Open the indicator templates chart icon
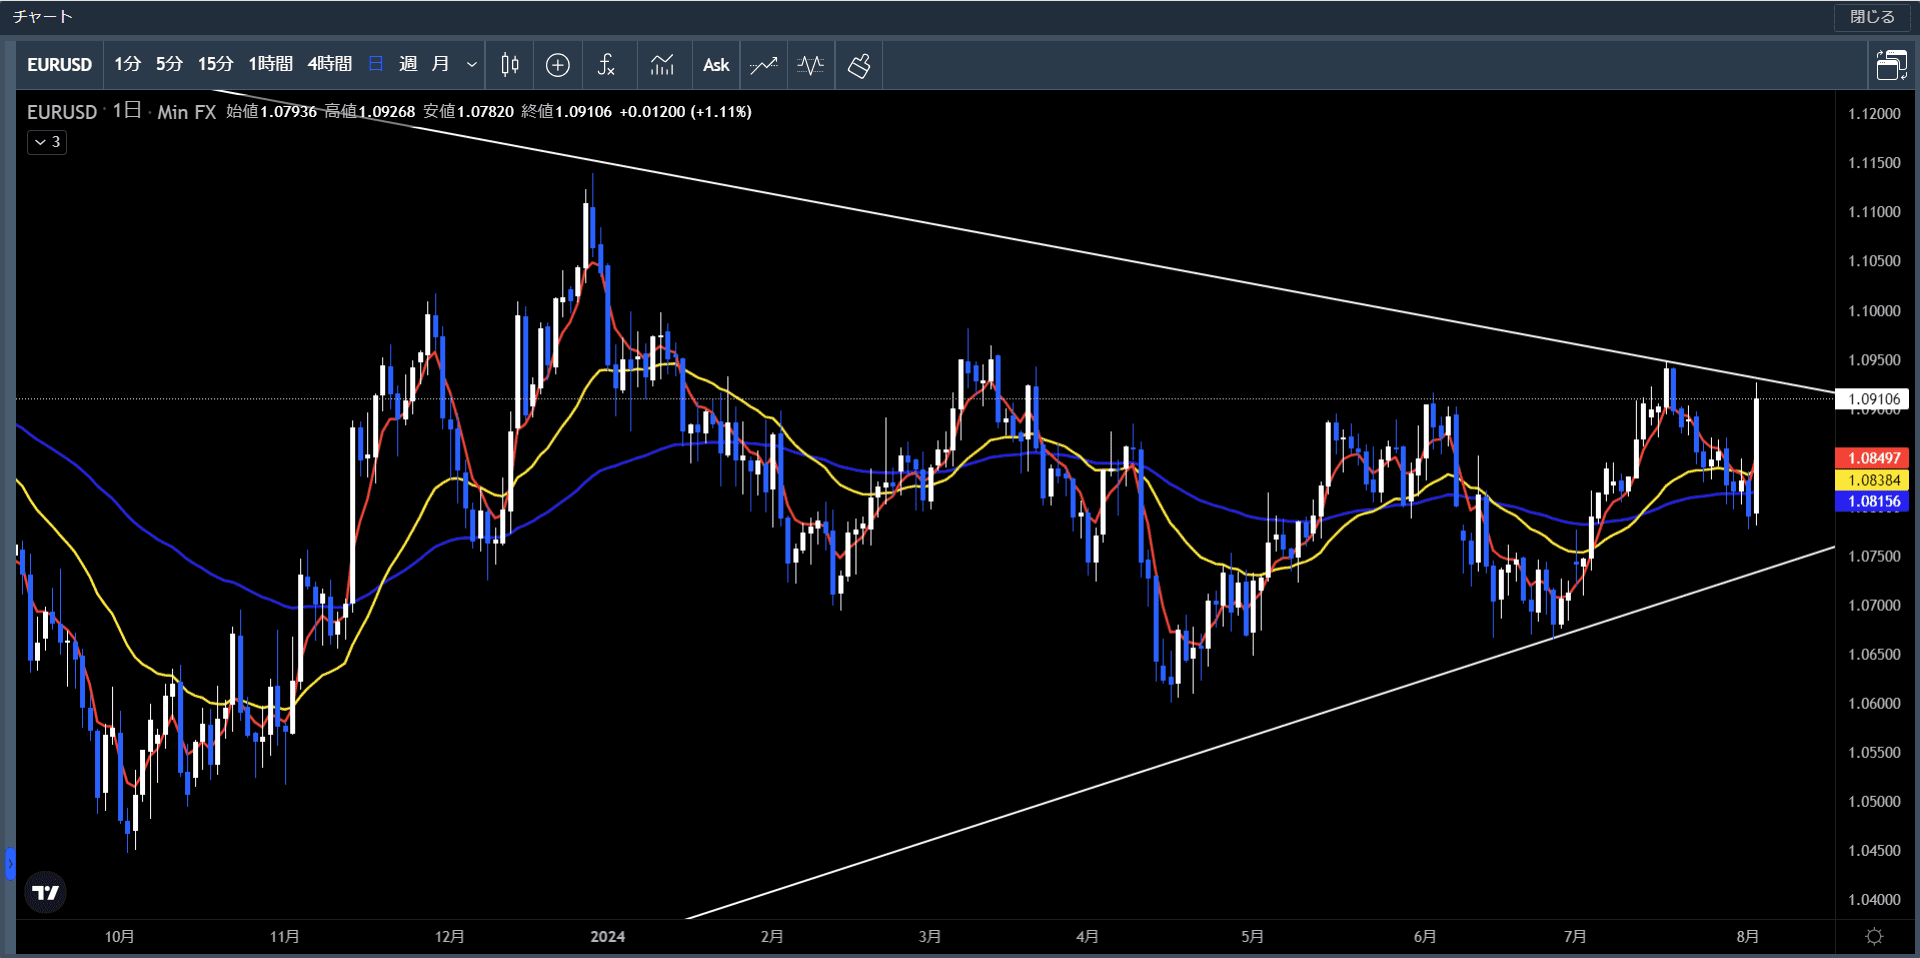Viewport: 1920px width, 958px height. [662, 65]
